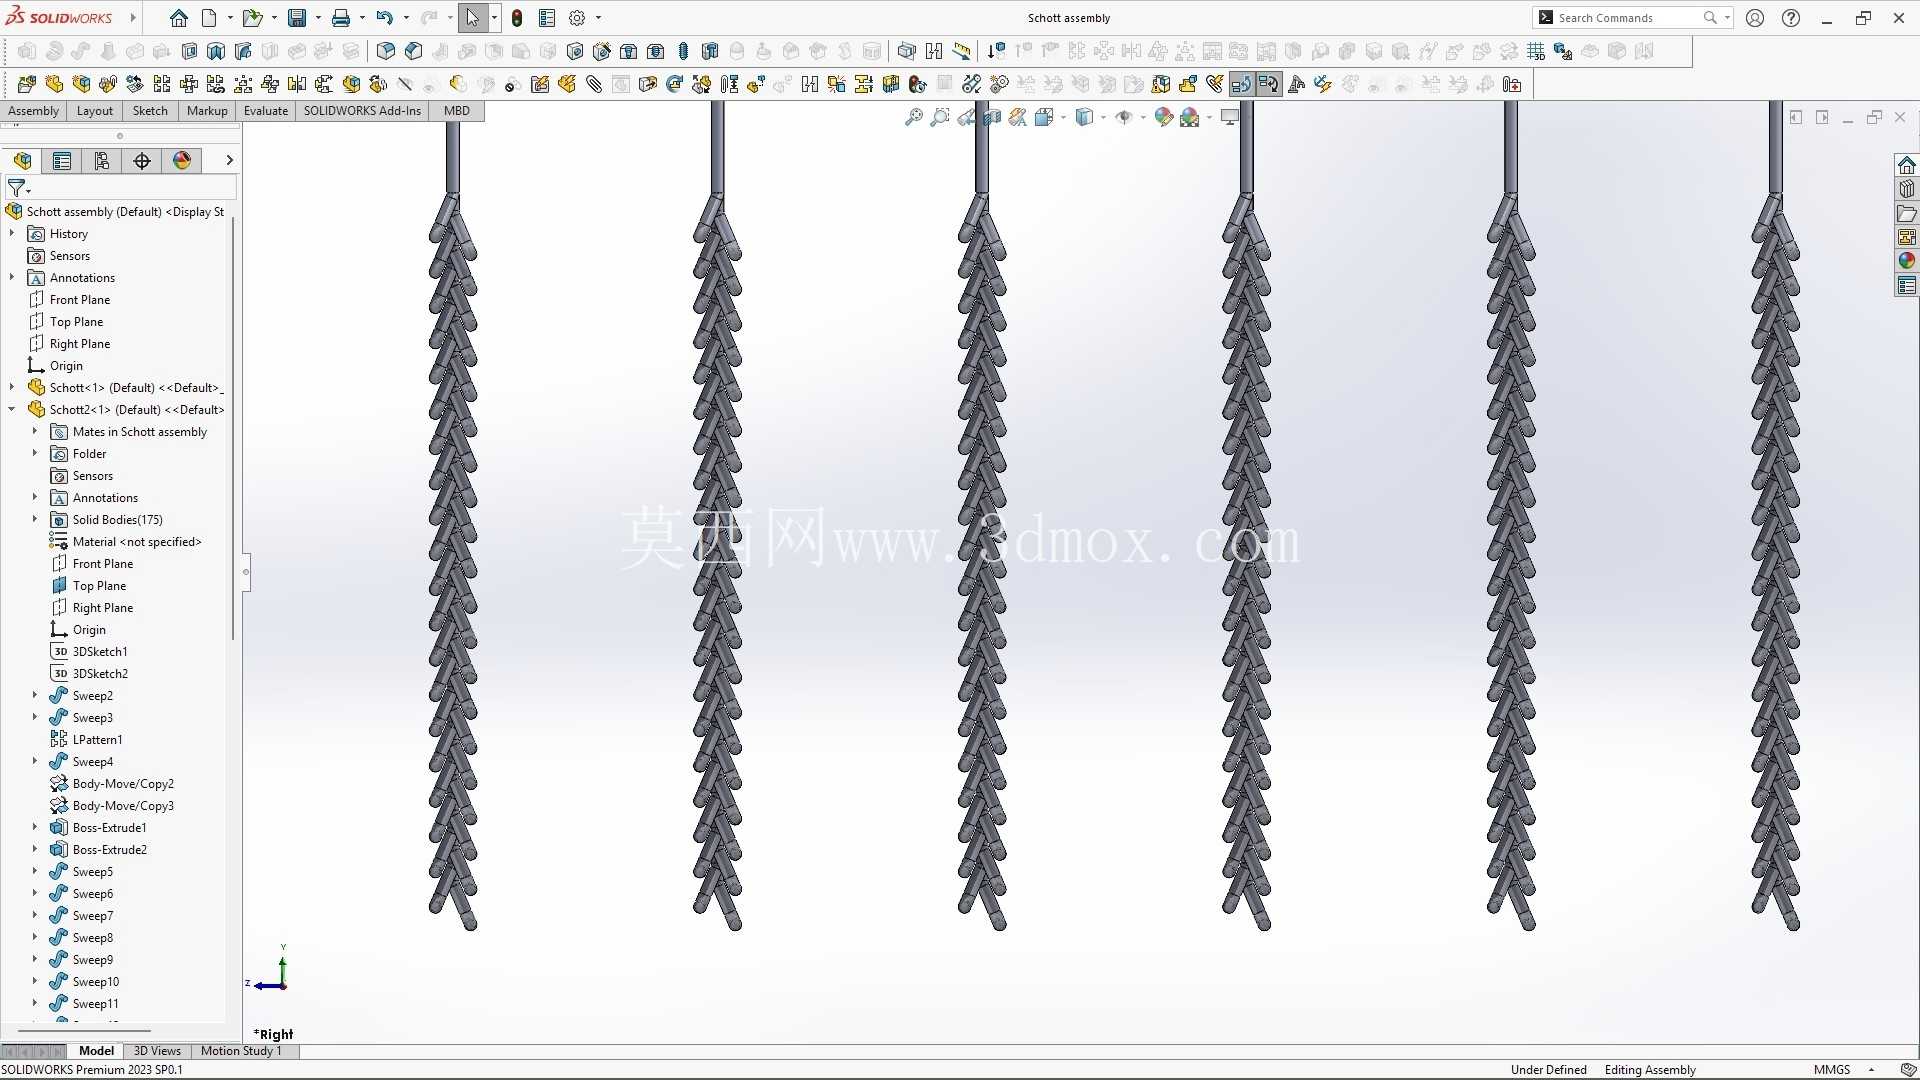Open the Design Library pane icon
The width and height of the screenshot is (1920, 1080).
coord(1907,189)
